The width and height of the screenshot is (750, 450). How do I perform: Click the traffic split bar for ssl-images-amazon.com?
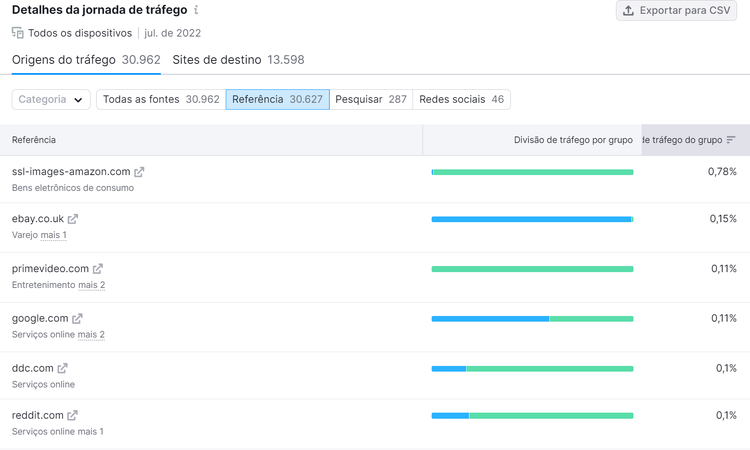[x=532, y=172]
